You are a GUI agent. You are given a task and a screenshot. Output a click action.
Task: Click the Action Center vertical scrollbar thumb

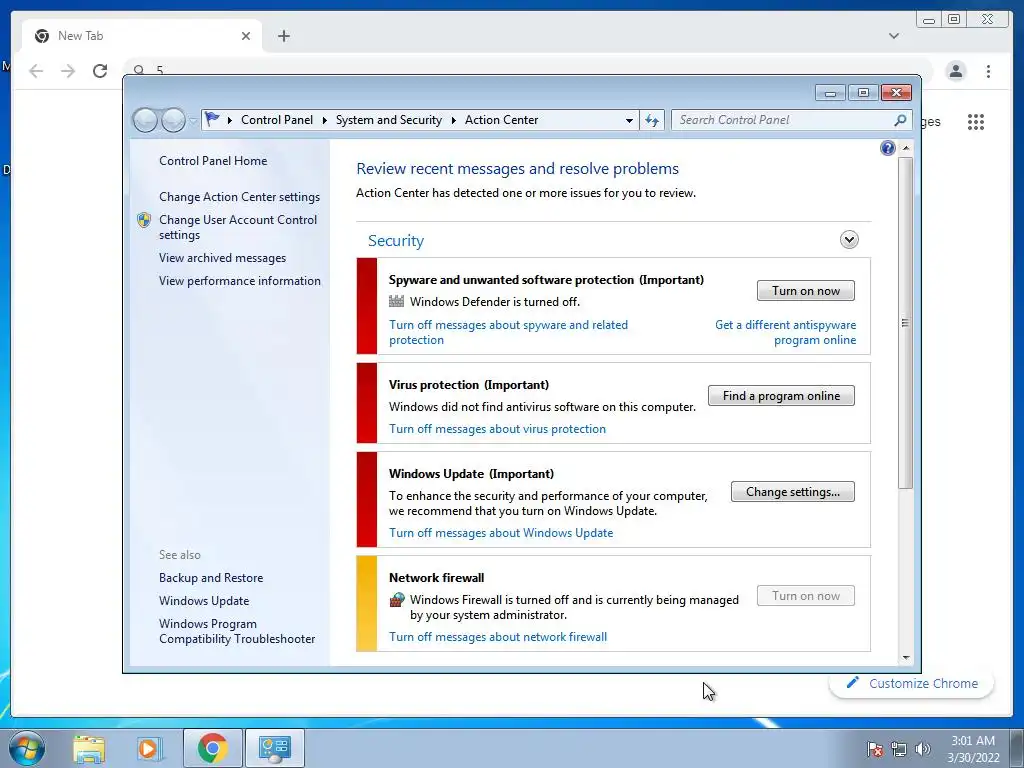pos(905,323)
